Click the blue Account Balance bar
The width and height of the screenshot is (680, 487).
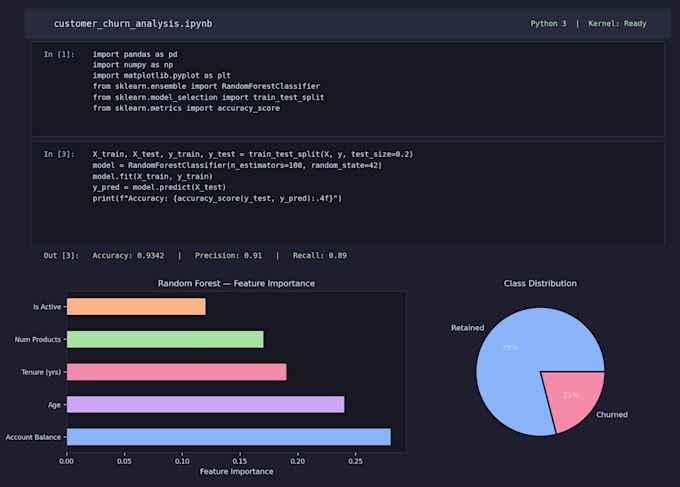coord(229,437)
